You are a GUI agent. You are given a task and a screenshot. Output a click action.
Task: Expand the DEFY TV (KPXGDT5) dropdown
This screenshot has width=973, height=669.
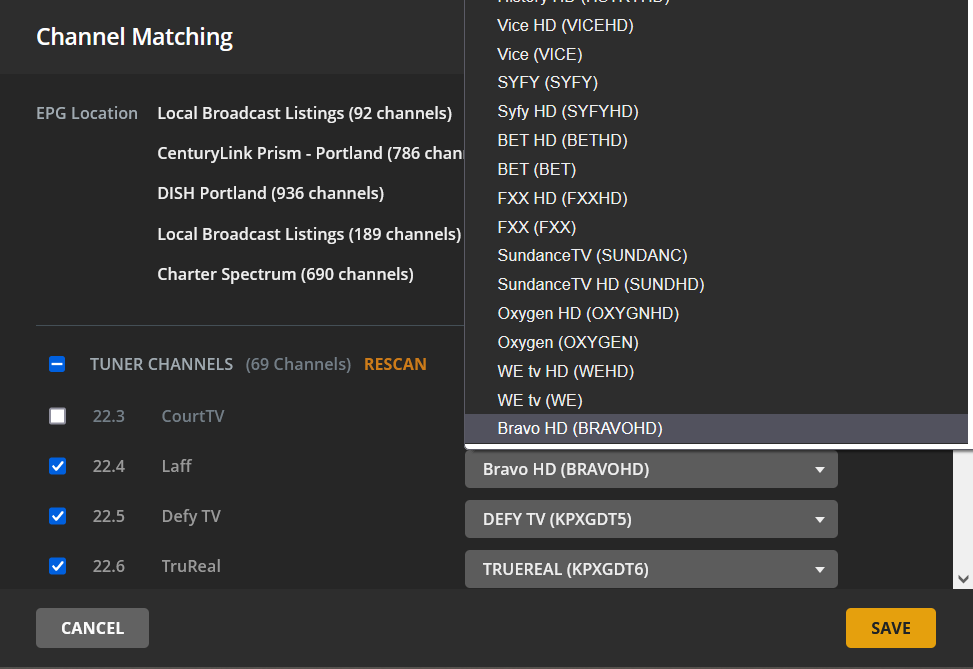click(651, 519)
